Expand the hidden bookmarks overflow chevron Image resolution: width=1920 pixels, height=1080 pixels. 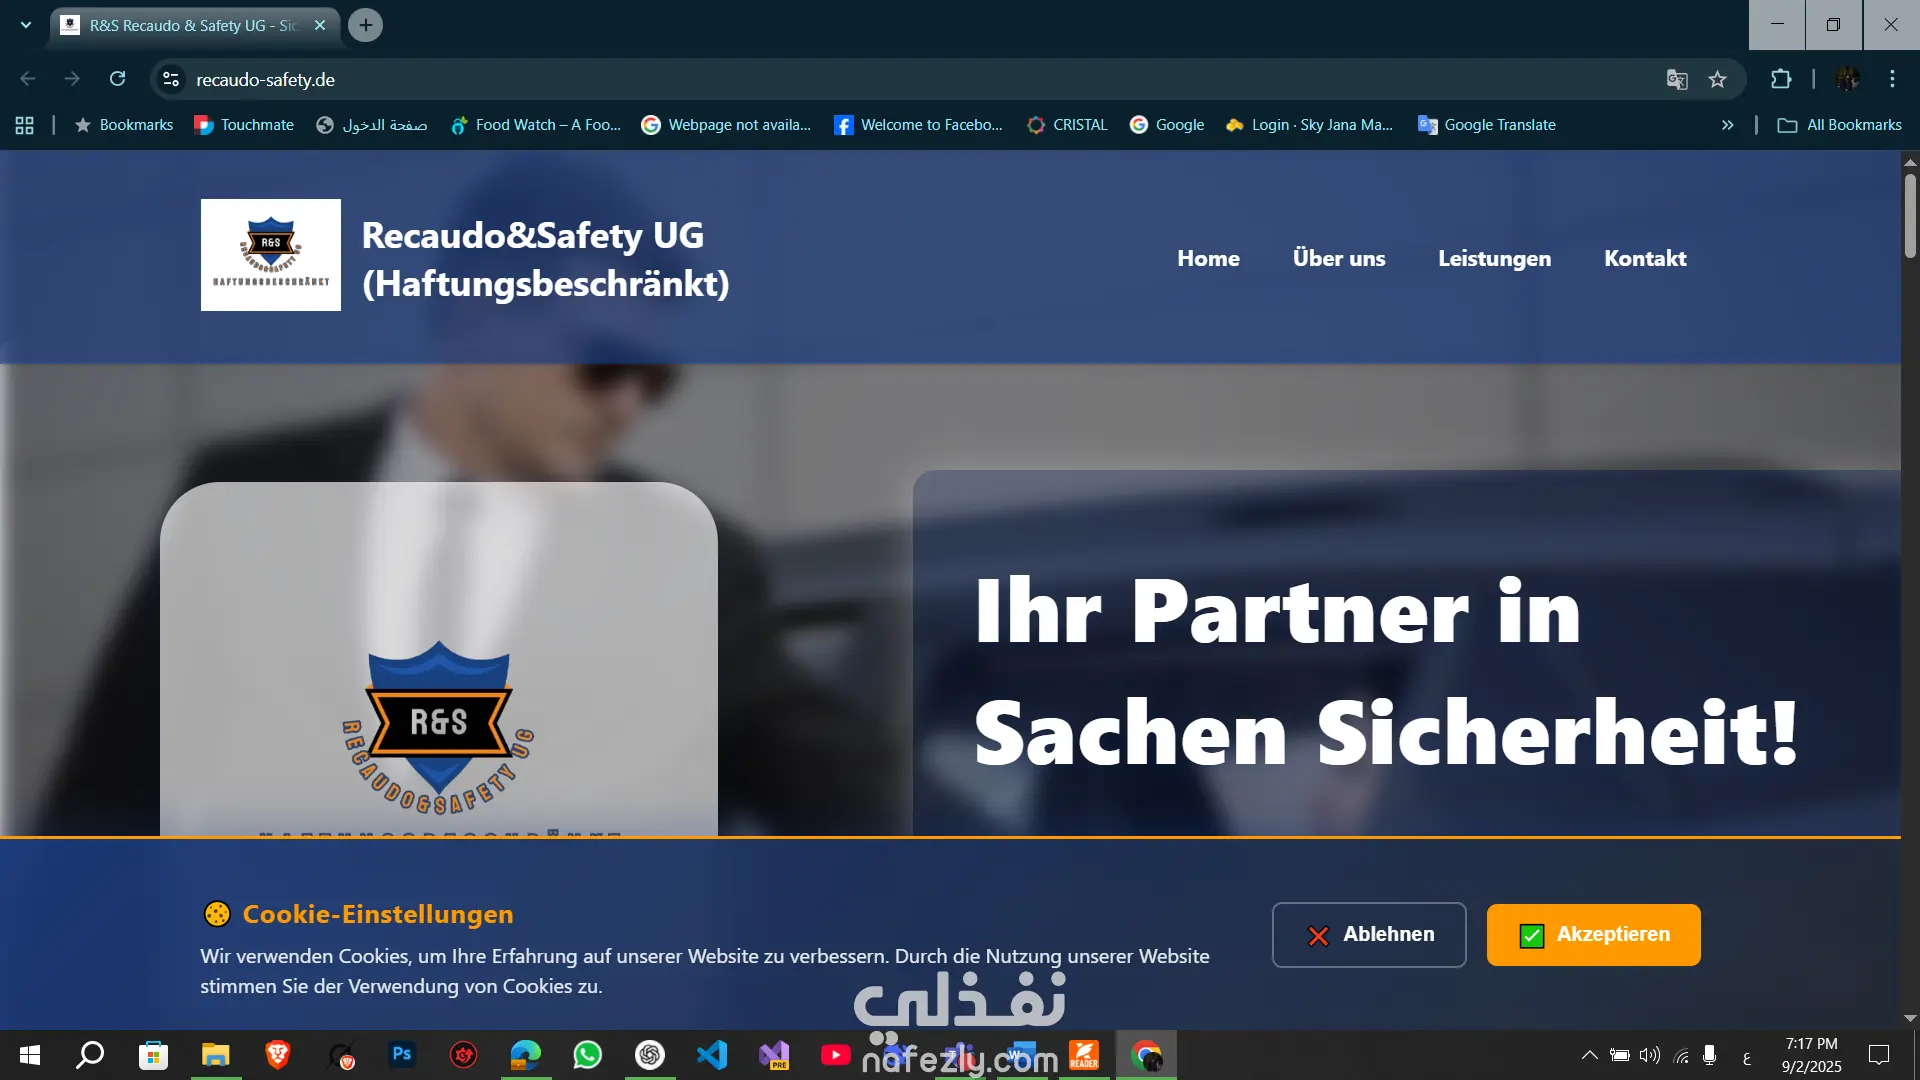(1727, 125)
